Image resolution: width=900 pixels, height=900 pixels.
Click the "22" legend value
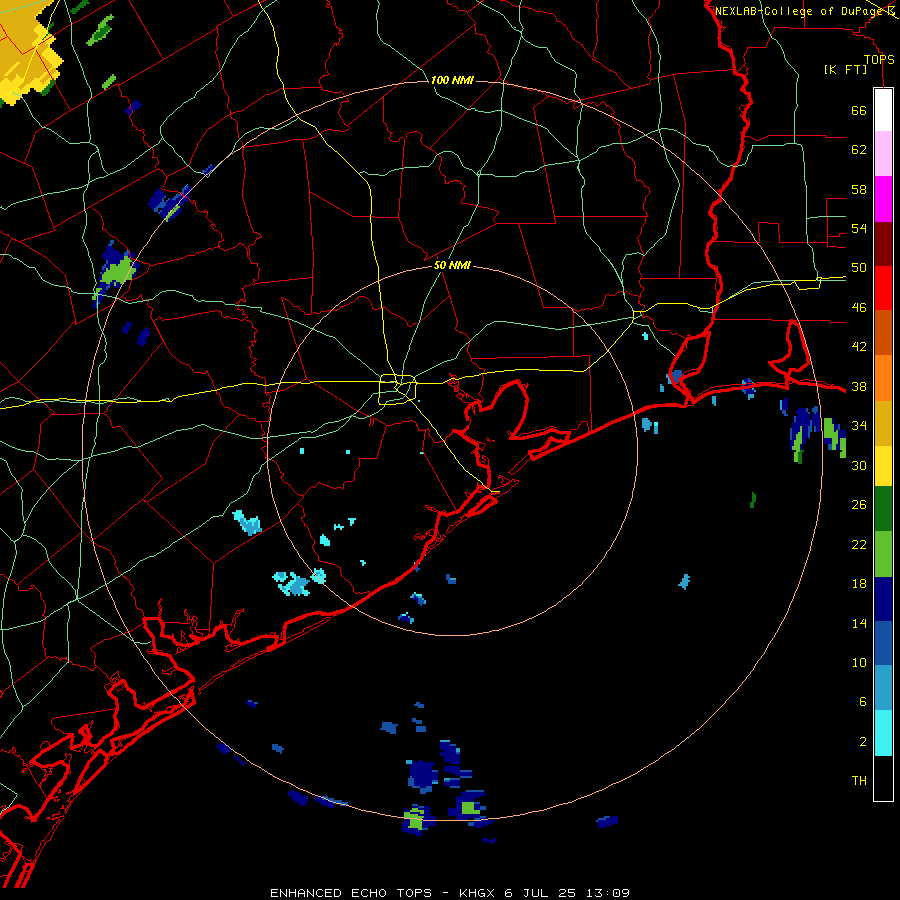click(859, 545)
